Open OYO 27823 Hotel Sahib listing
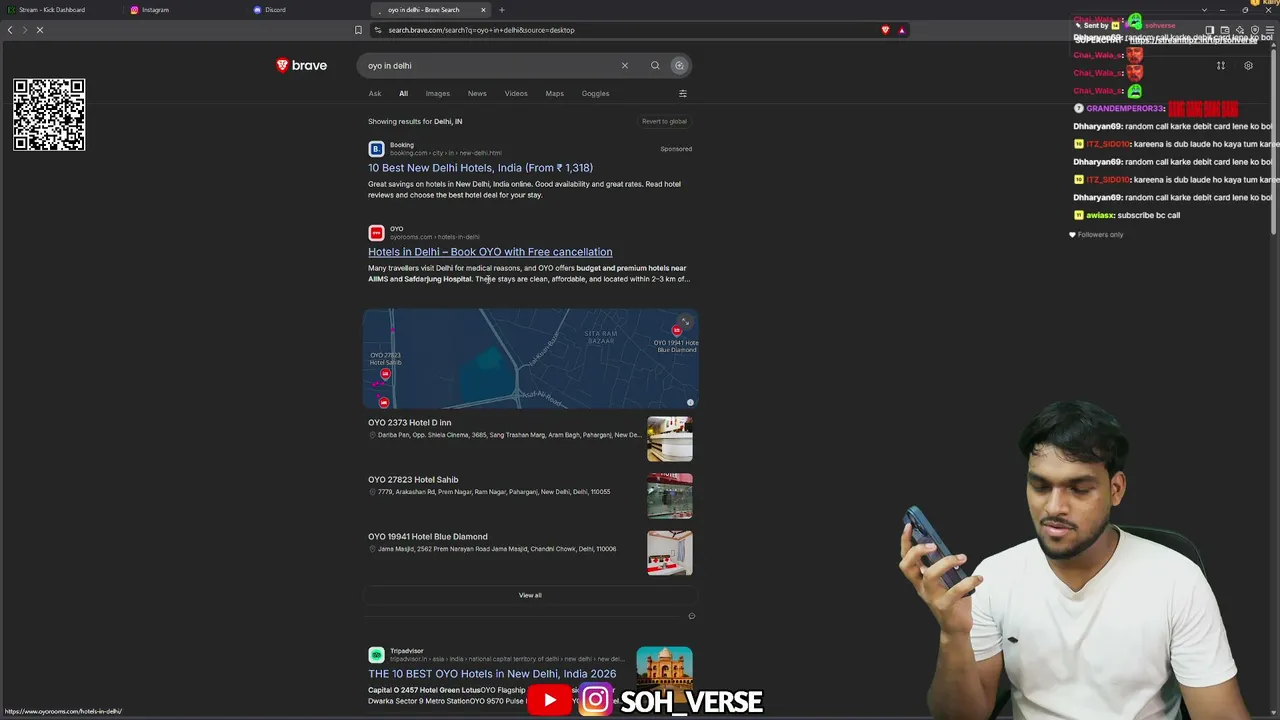The width and height of the screenshot is (1280, 720). pyautogui.click(x=413, y=480)
